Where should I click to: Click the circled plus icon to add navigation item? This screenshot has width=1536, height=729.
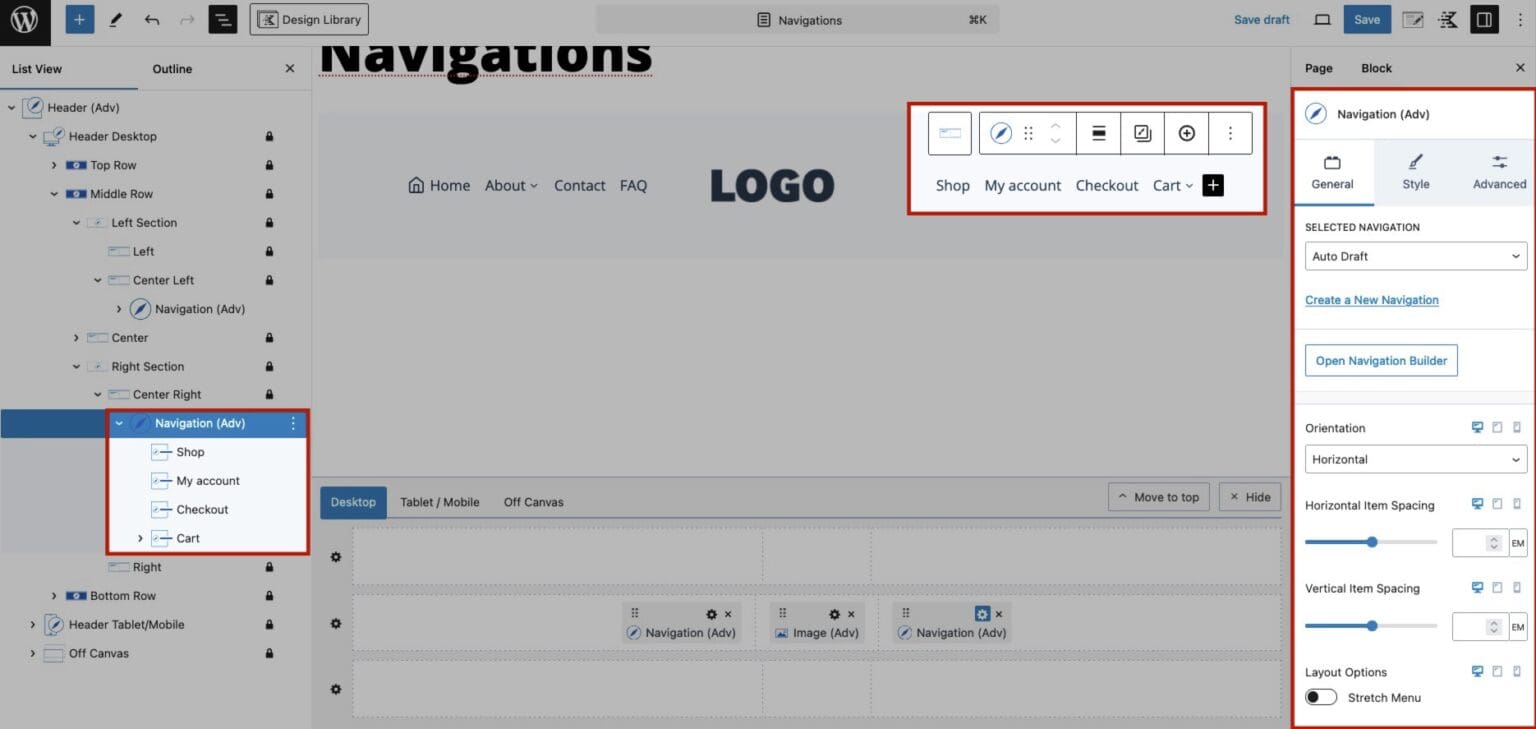point(1186,131)
